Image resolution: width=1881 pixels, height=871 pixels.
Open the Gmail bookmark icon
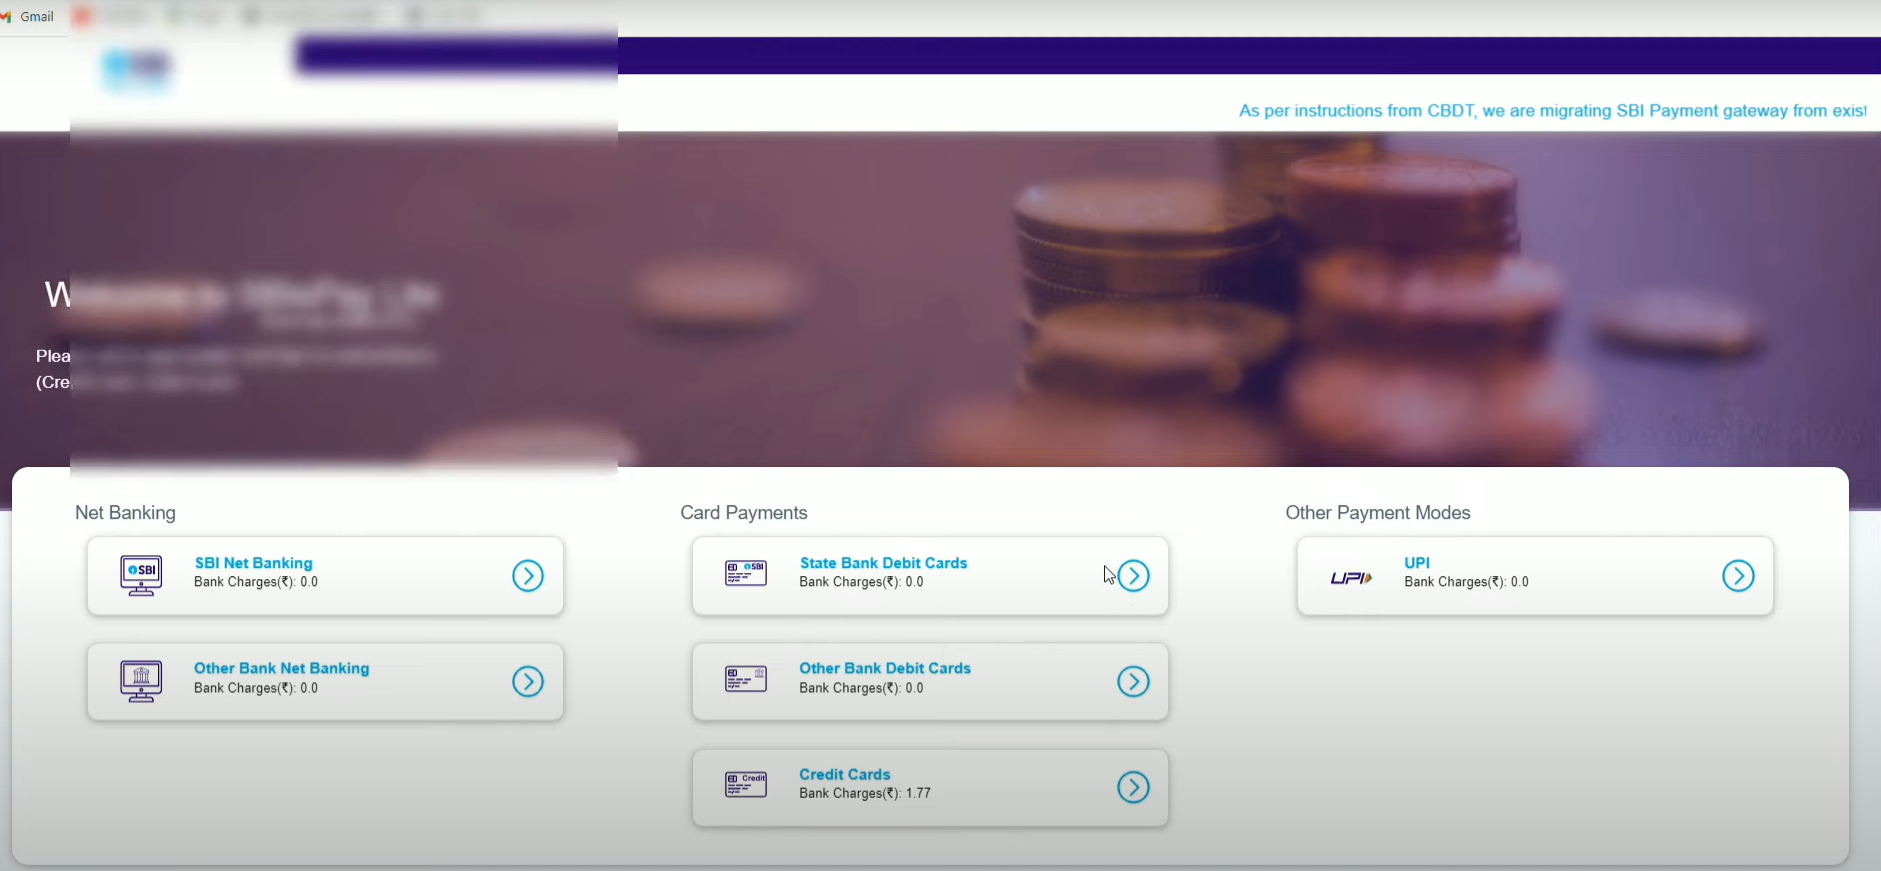[x=7, y=17]
